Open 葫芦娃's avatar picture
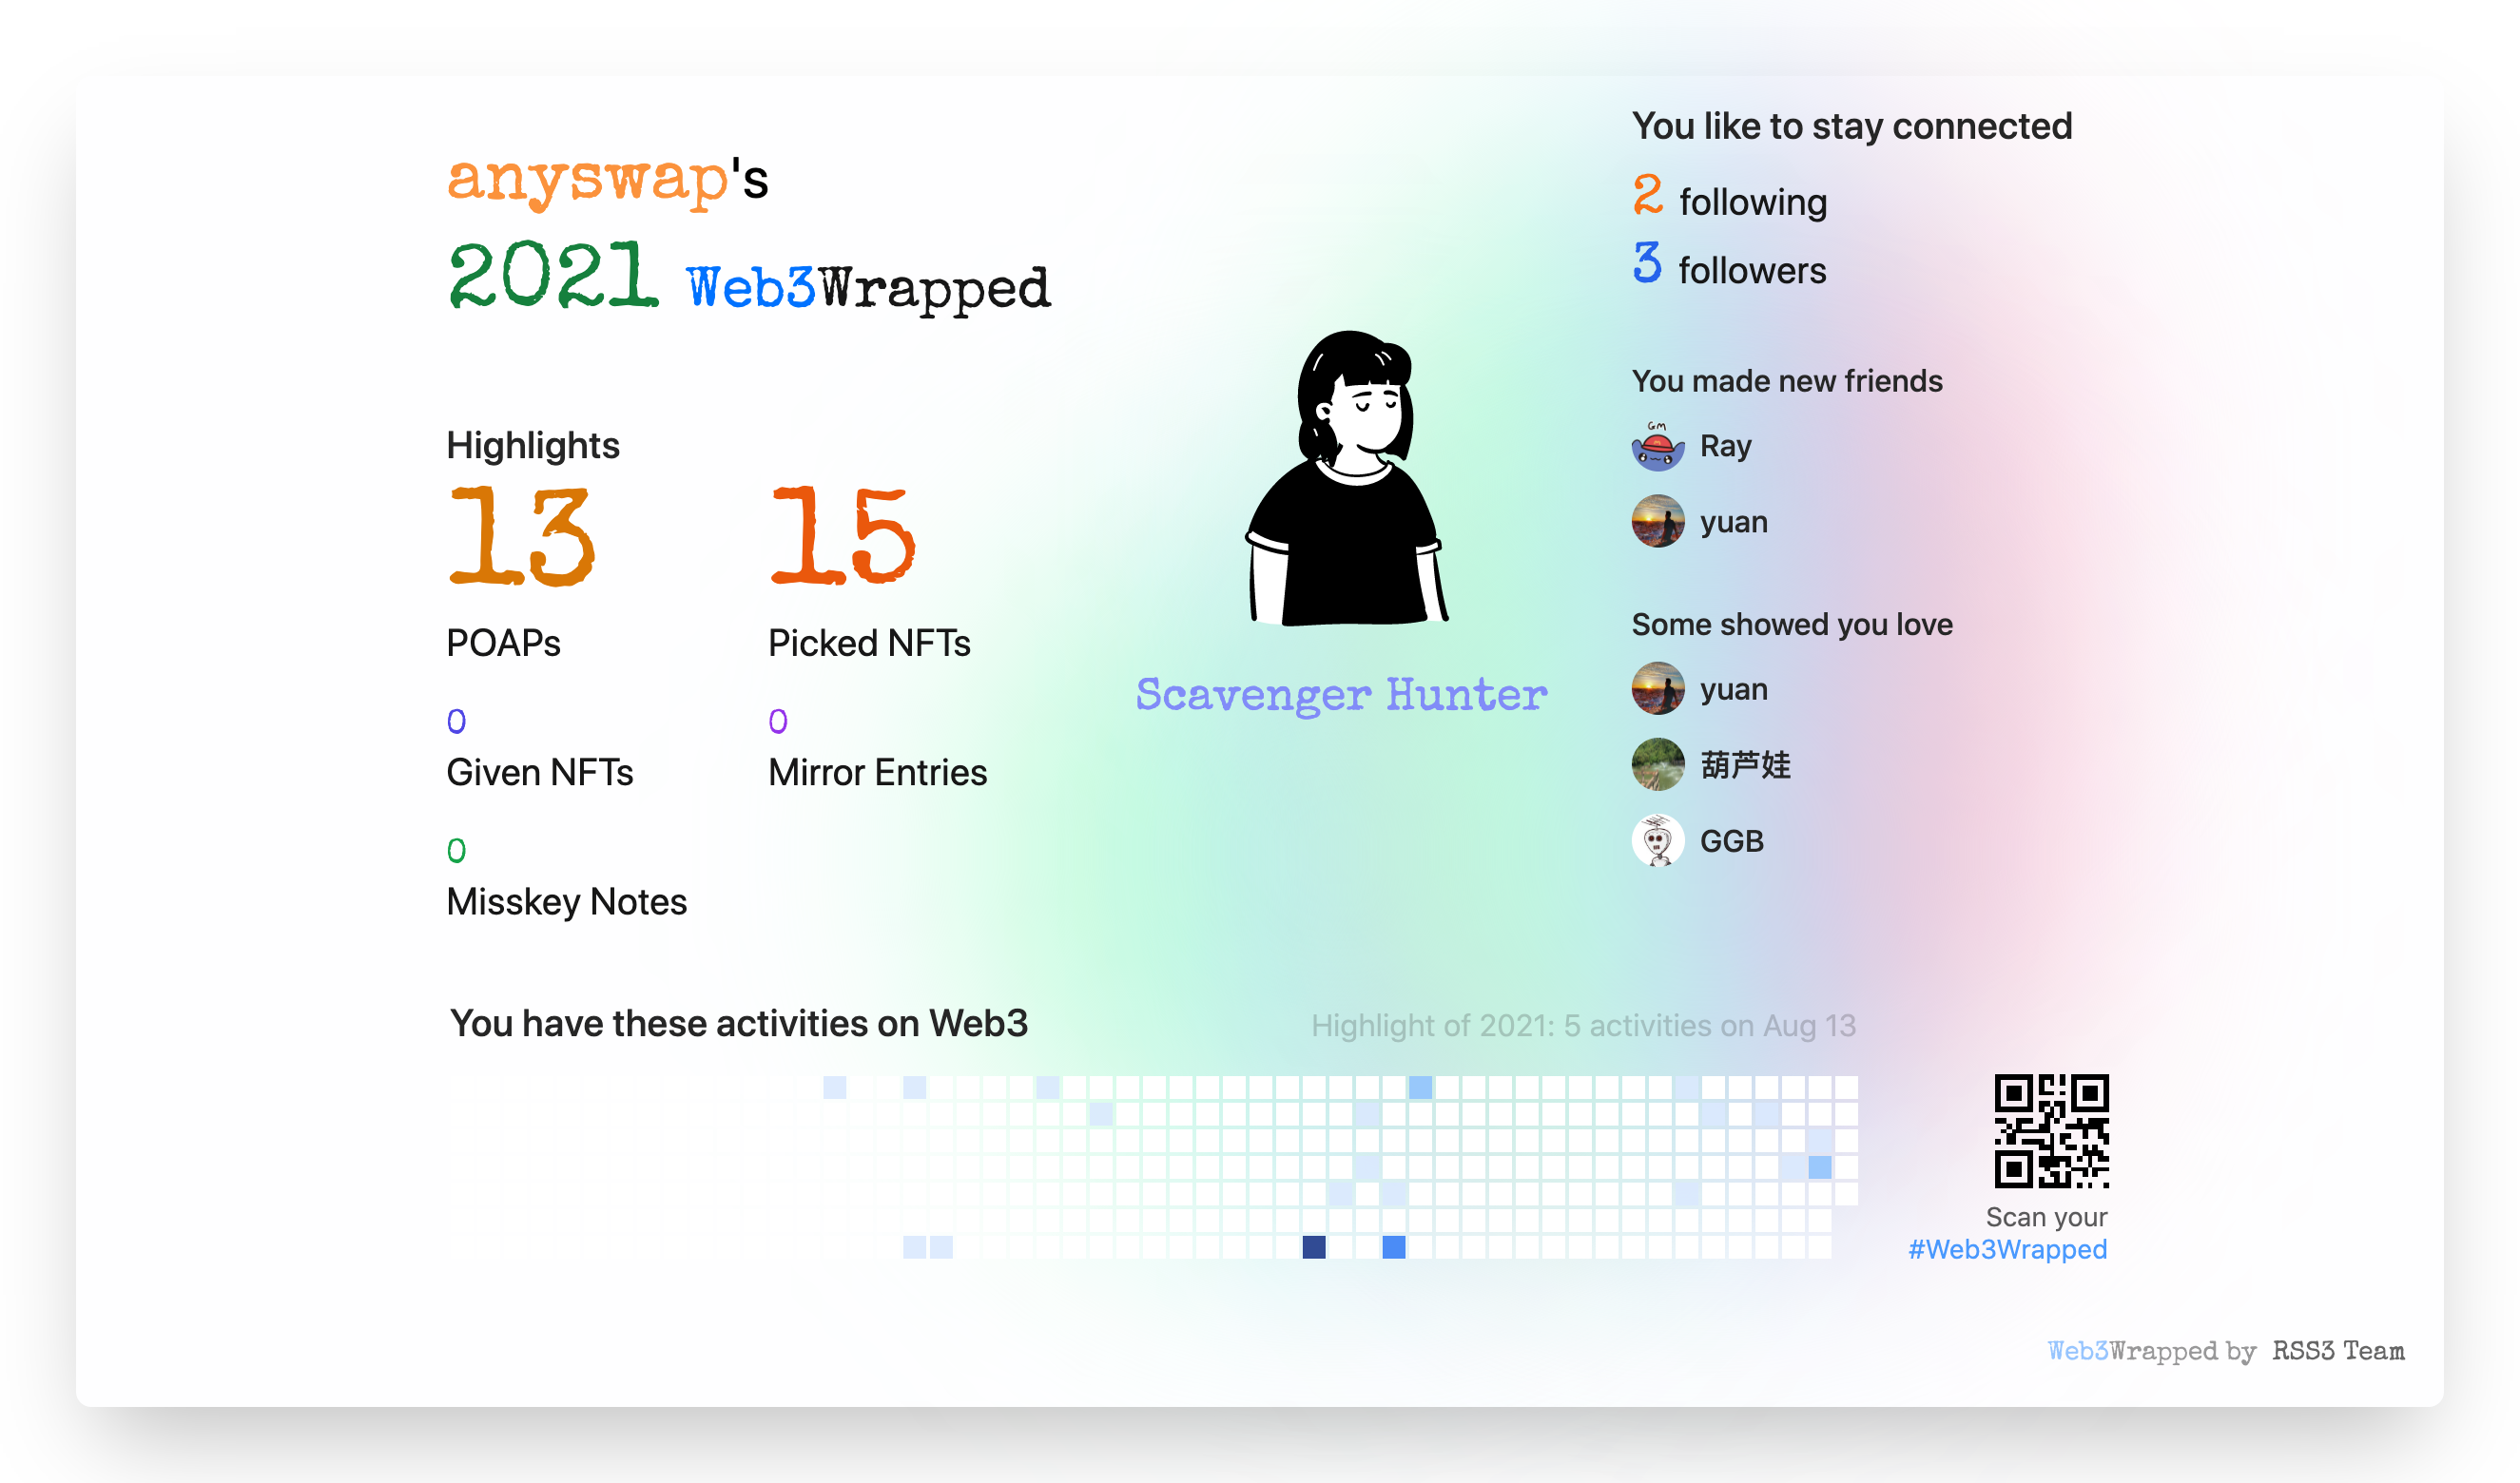Image resolution: width=2520 pixels, height=1483 pixels. pos(1657,764)
